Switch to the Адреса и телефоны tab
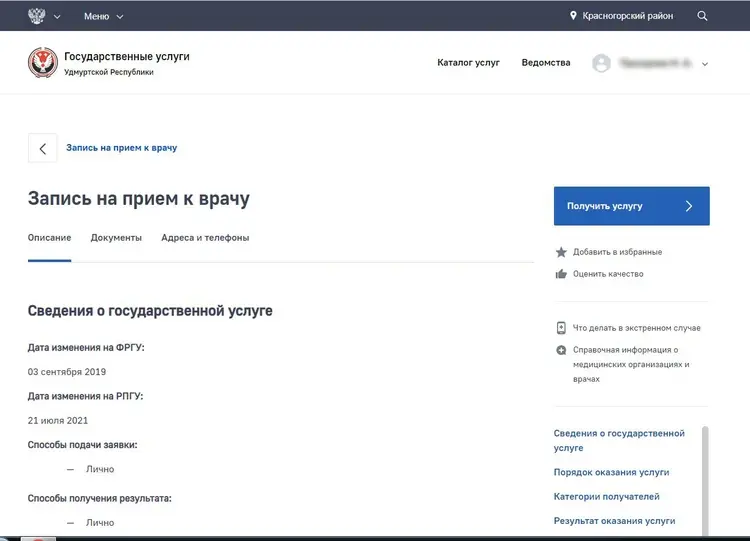The height and width of the screenshot is (541, 750). point(205,238)
